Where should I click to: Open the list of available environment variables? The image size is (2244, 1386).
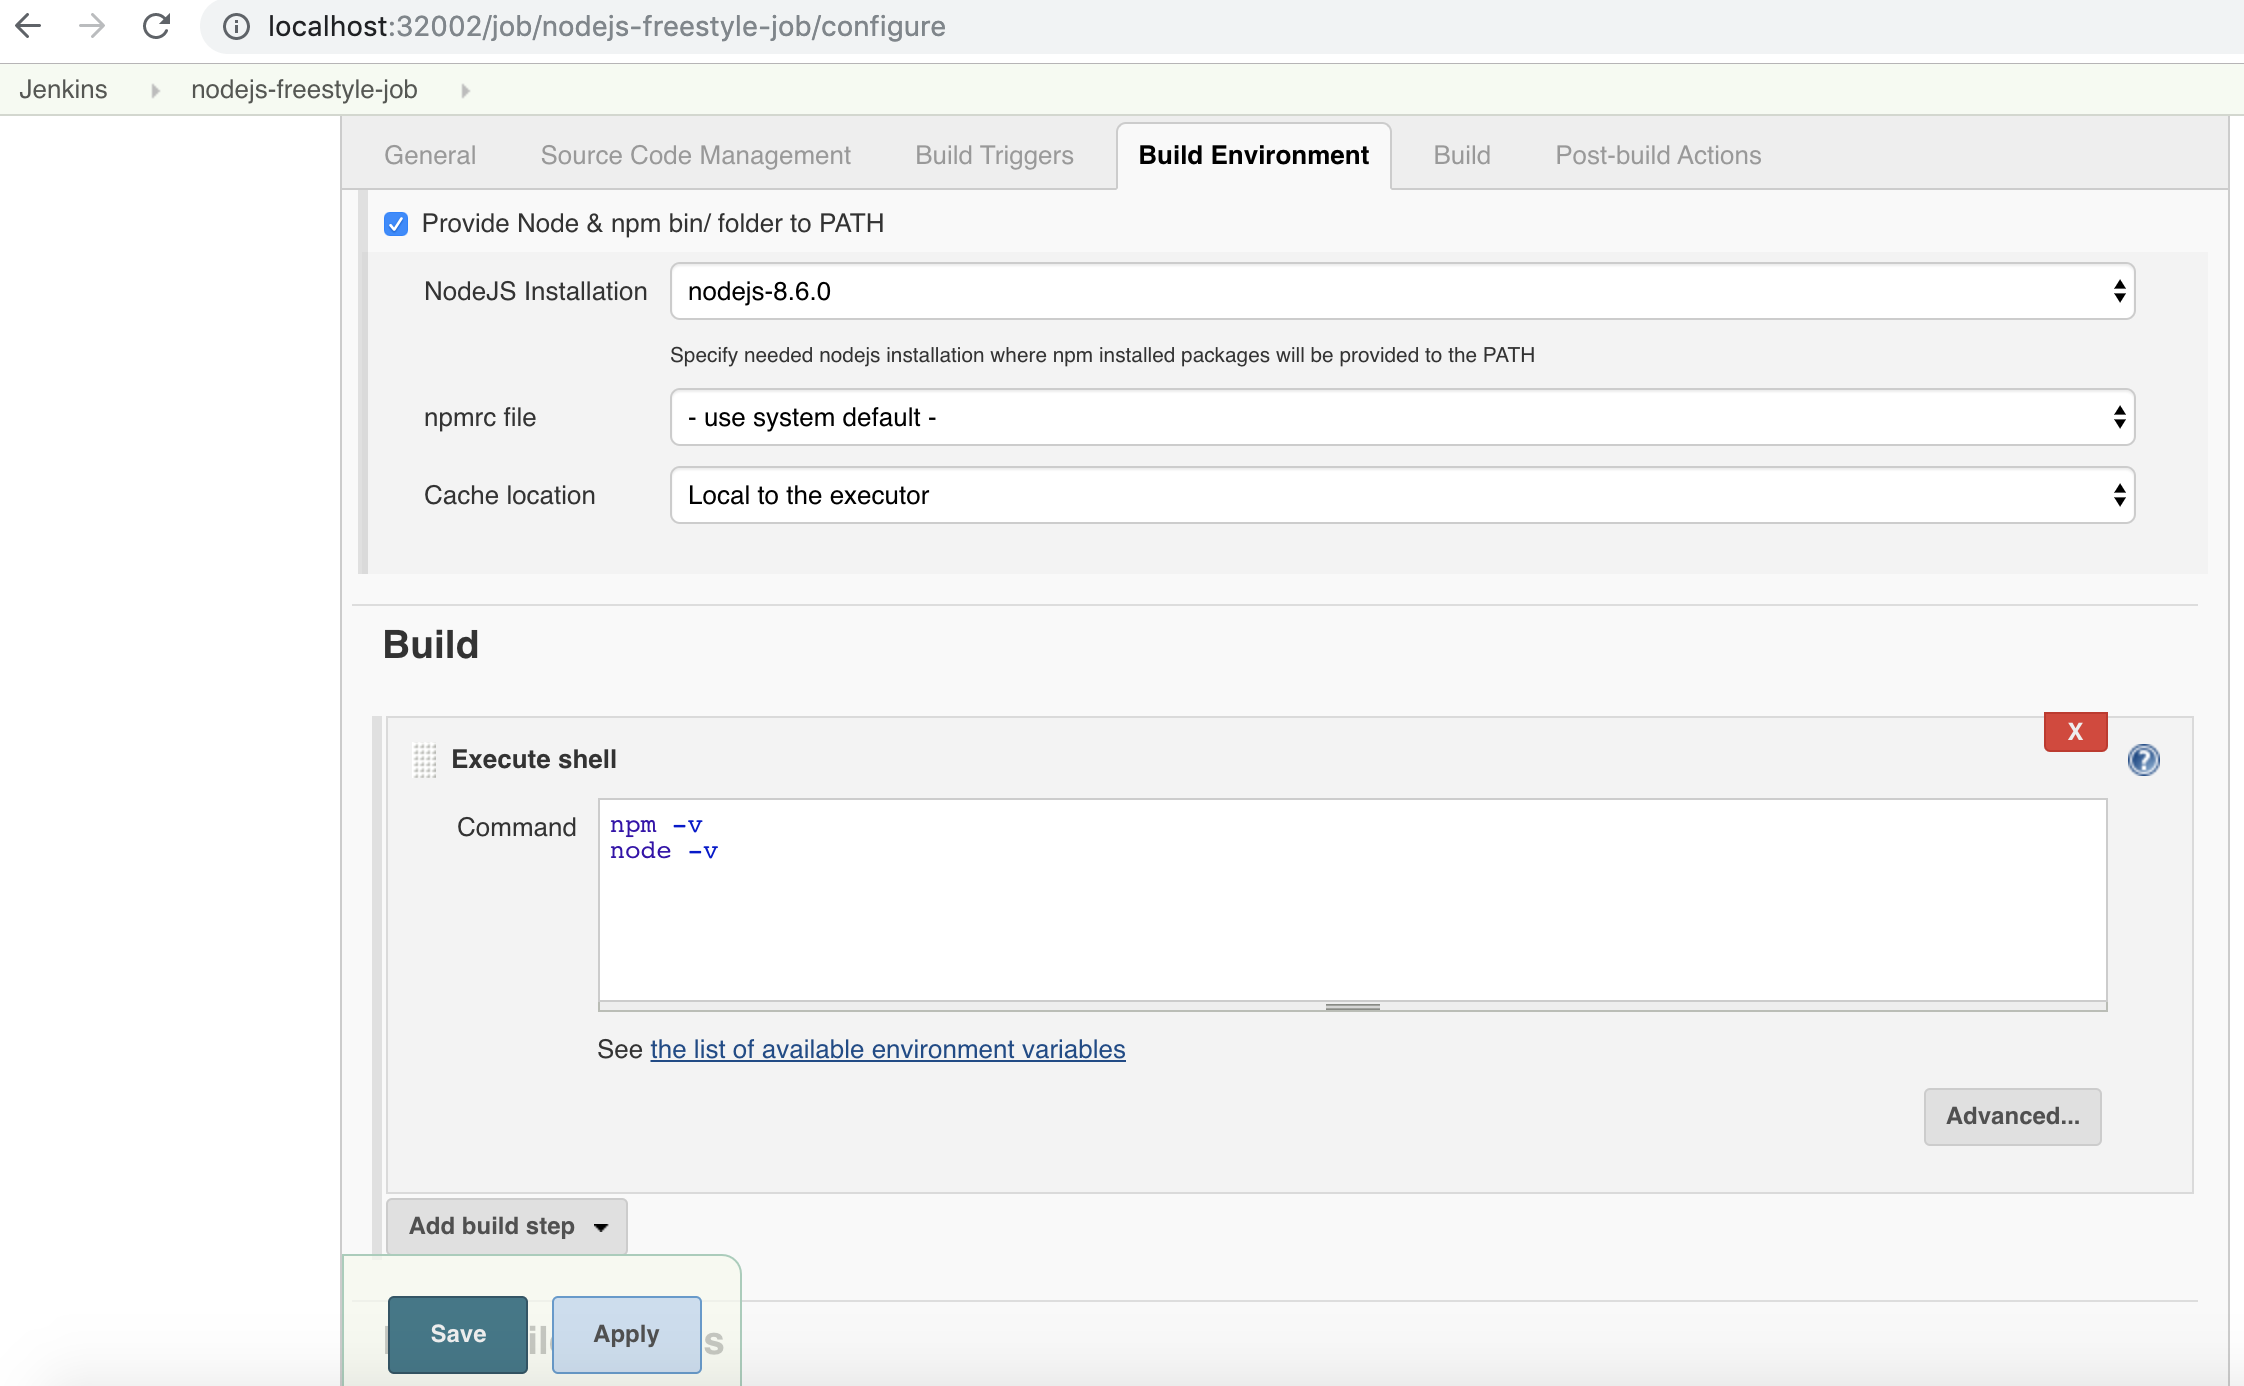[x=886, y=1049]
